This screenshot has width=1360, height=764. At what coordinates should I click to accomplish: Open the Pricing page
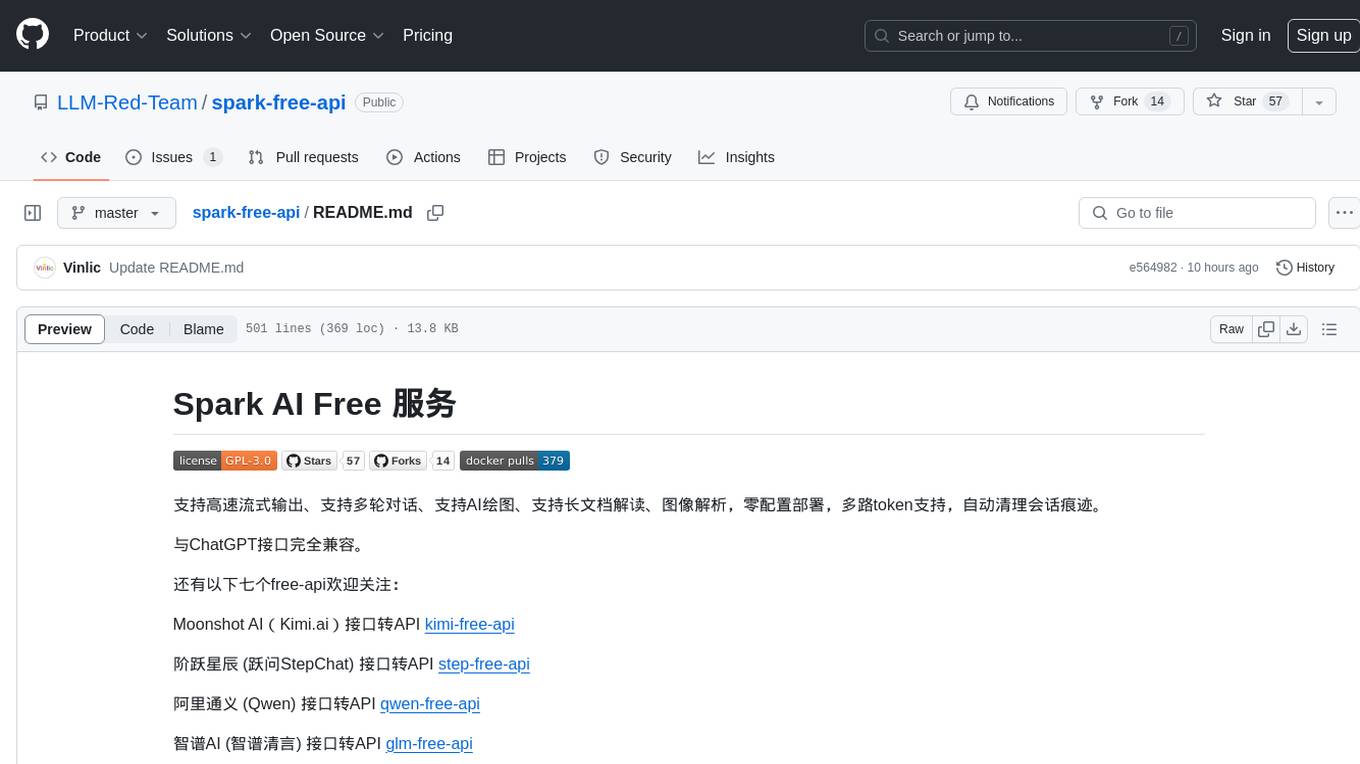click(x=427, y=35)
